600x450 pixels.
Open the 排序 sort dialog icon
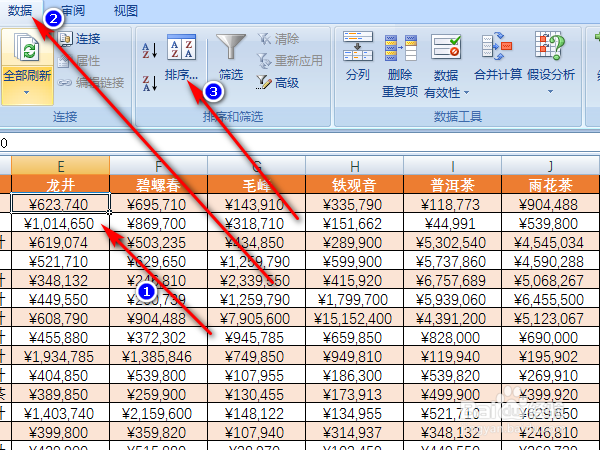pos(181,47)
